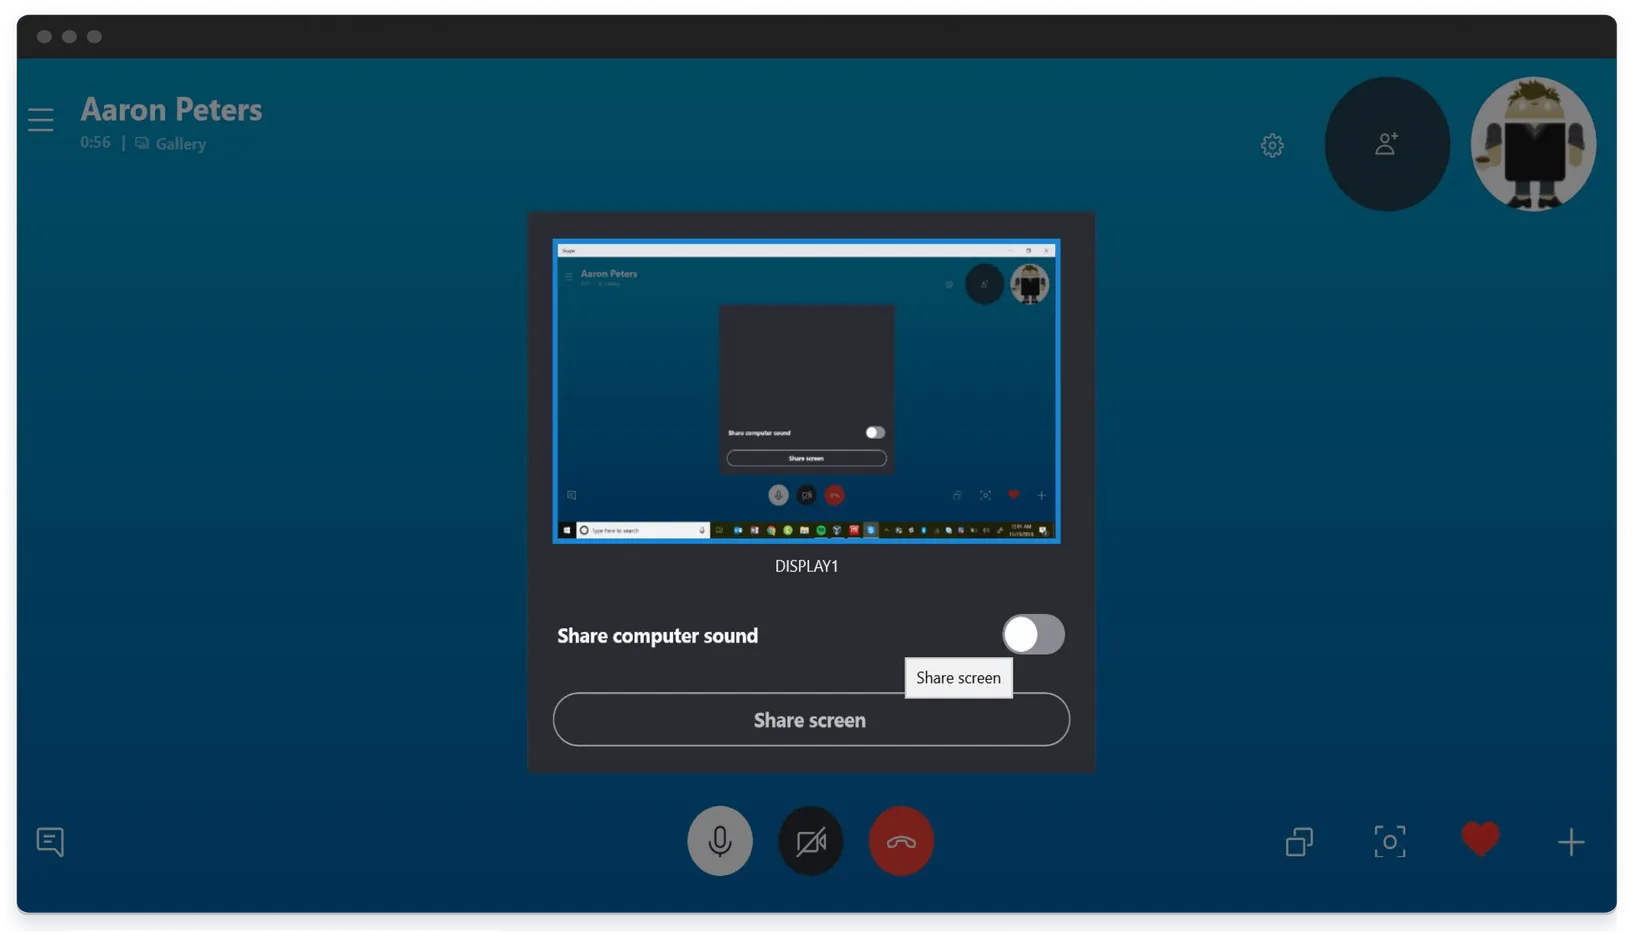Click the Aaron Peters call title

point(171,109)
